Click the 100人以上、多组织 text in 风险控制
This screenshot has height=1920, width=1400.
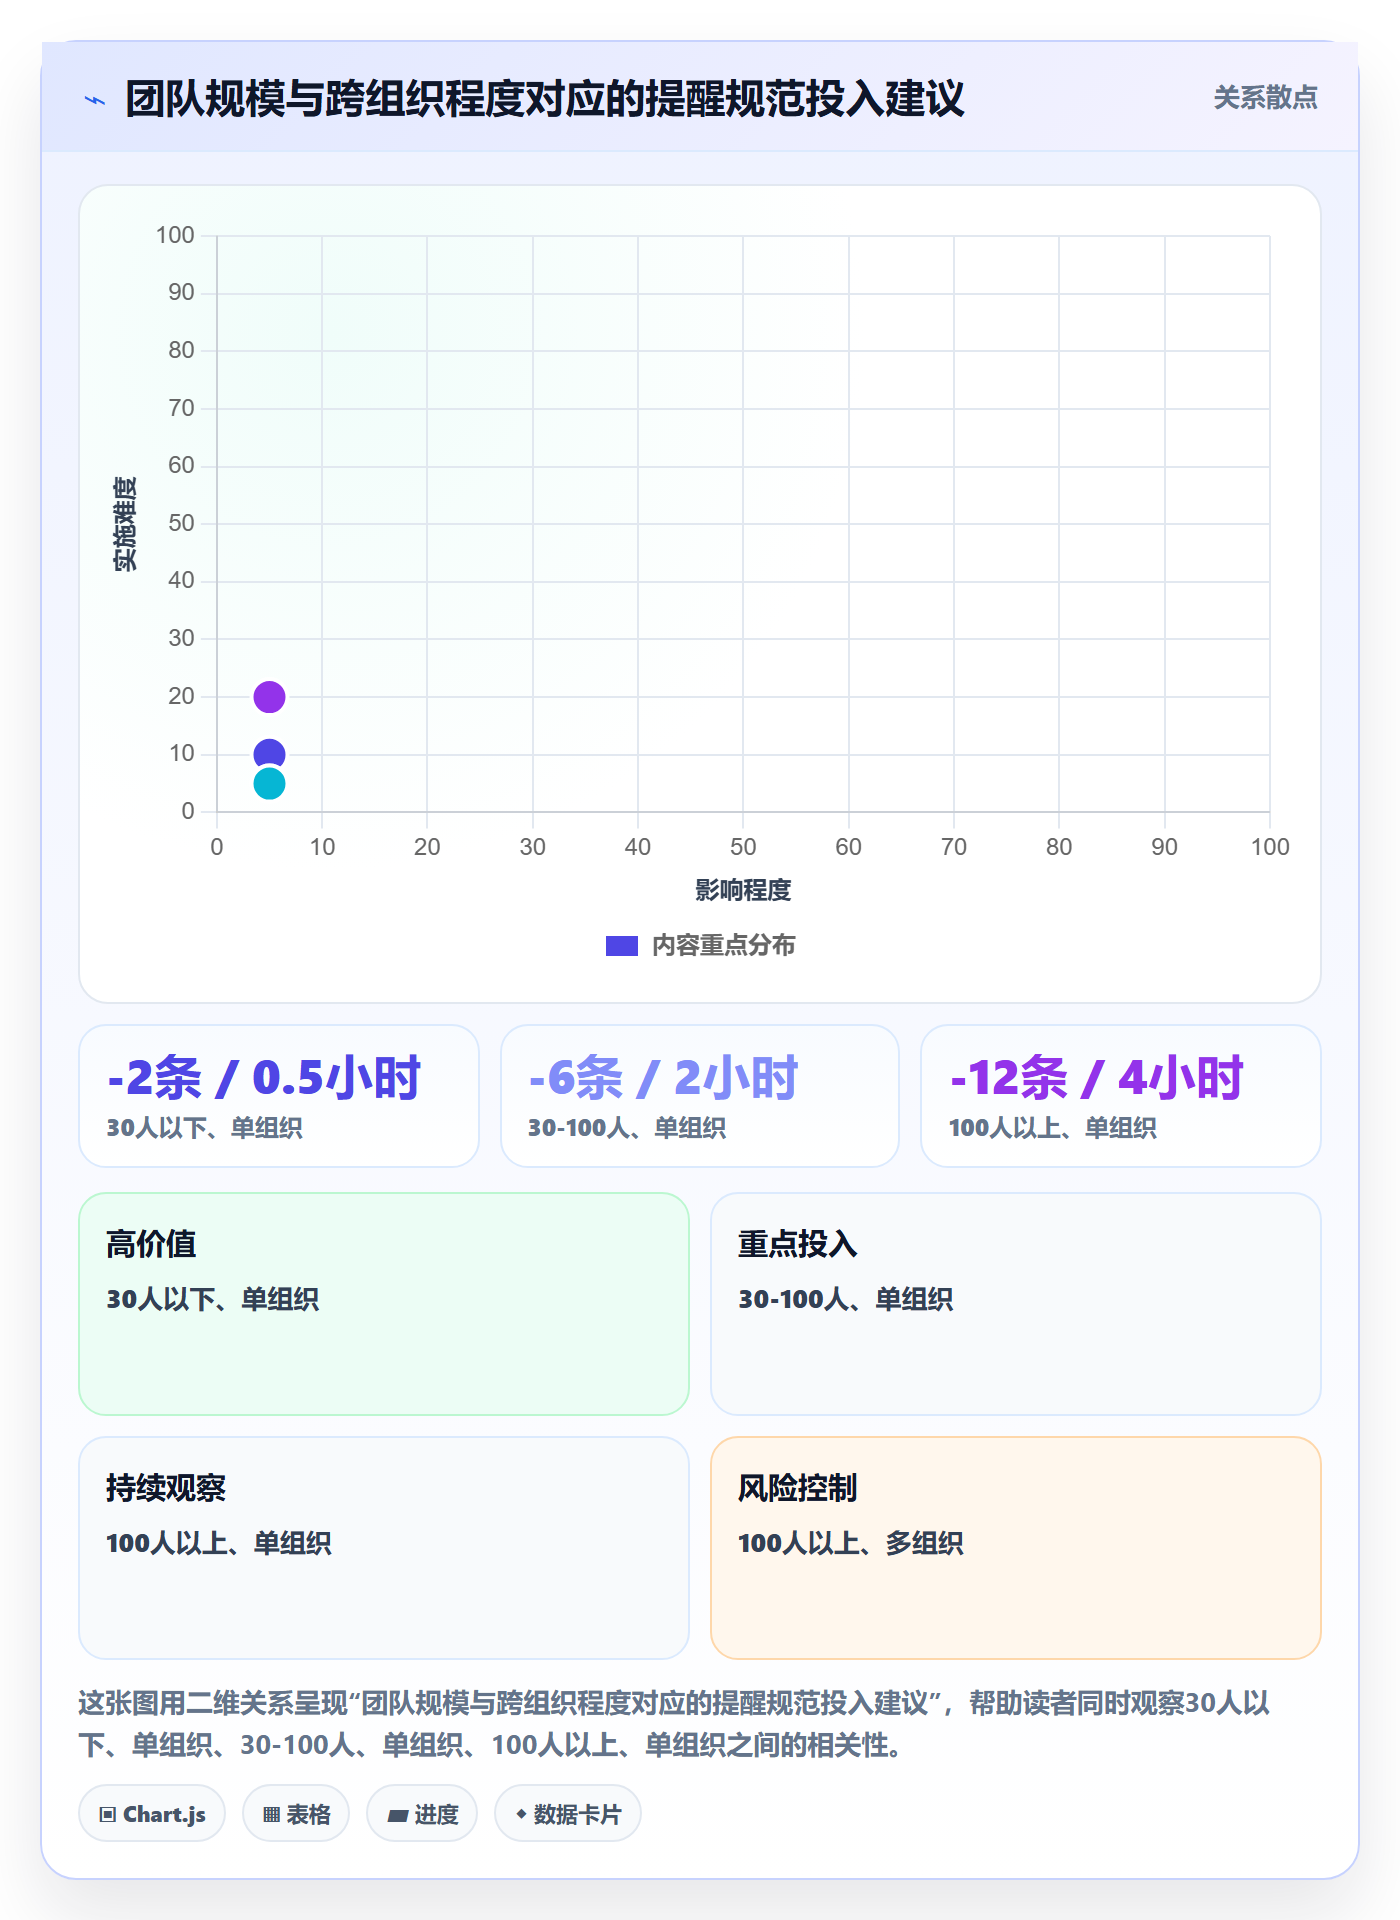pos(851,1543)
